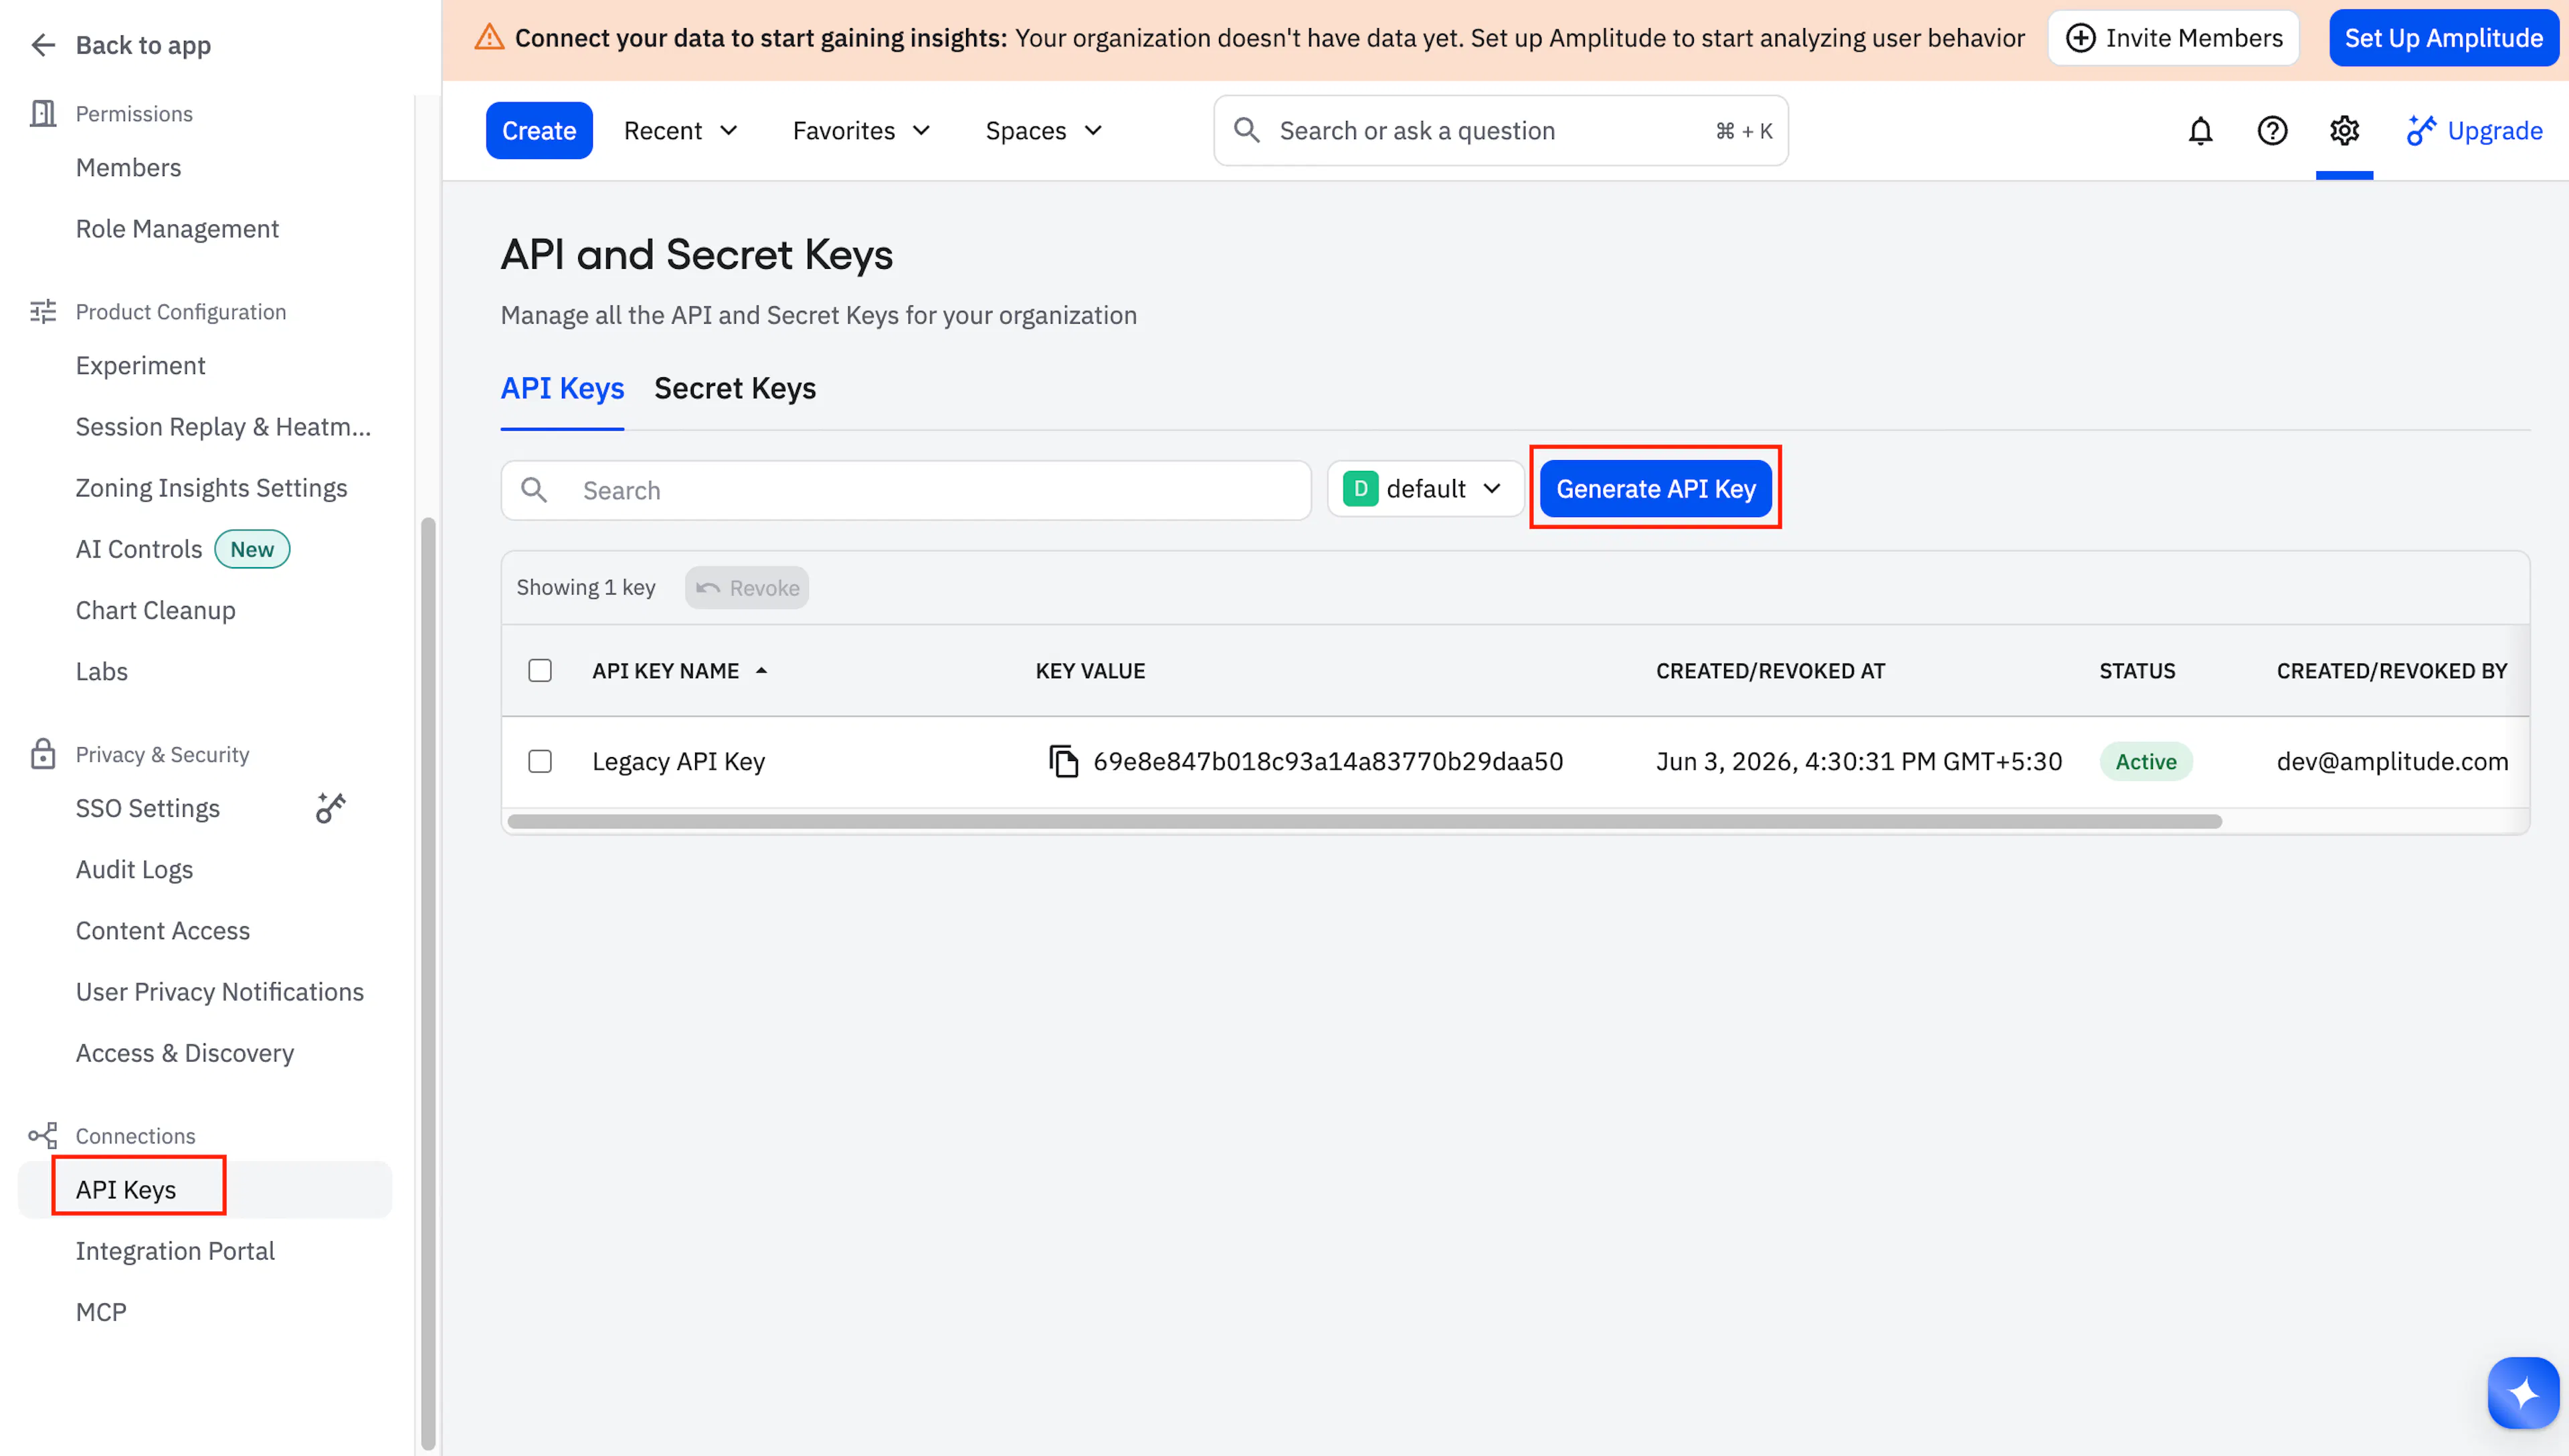Expand the Recent dropdown
The width and height of the screenshot is (2569, 1456).
click(681, 131)
